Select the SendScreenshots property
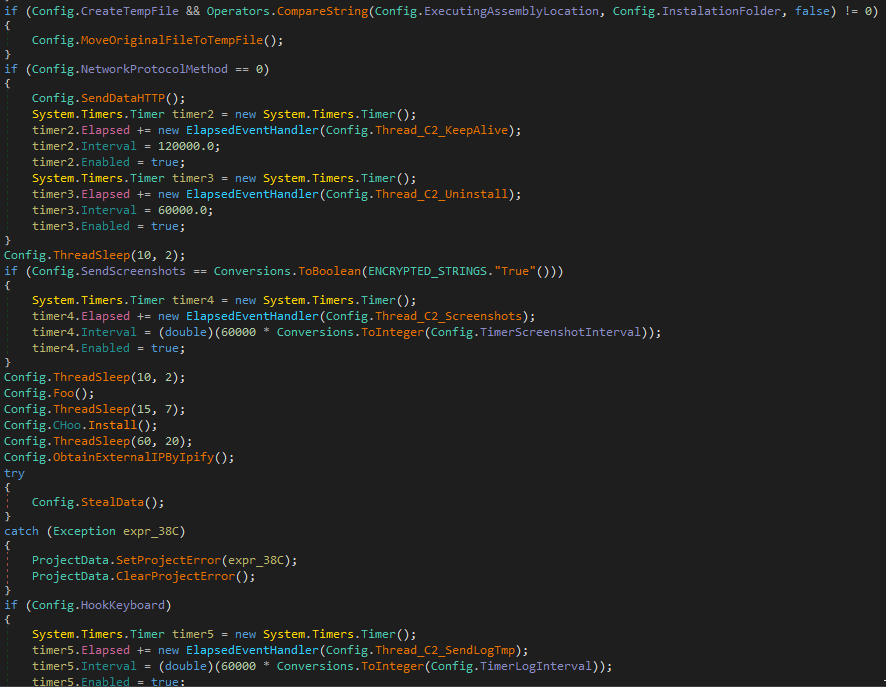The width and height of the screenshot is (886, 687). [x=133, y=271]
